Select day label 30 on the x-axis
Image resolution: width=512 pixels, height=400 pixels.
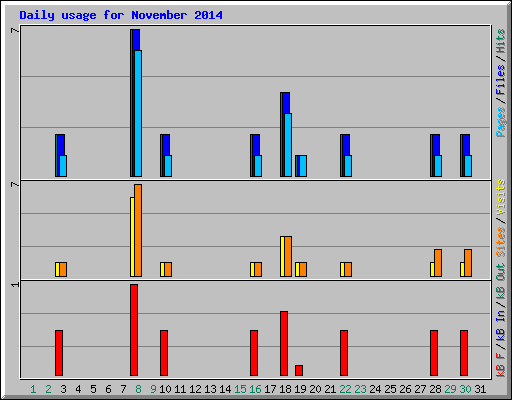click(465, 389)
